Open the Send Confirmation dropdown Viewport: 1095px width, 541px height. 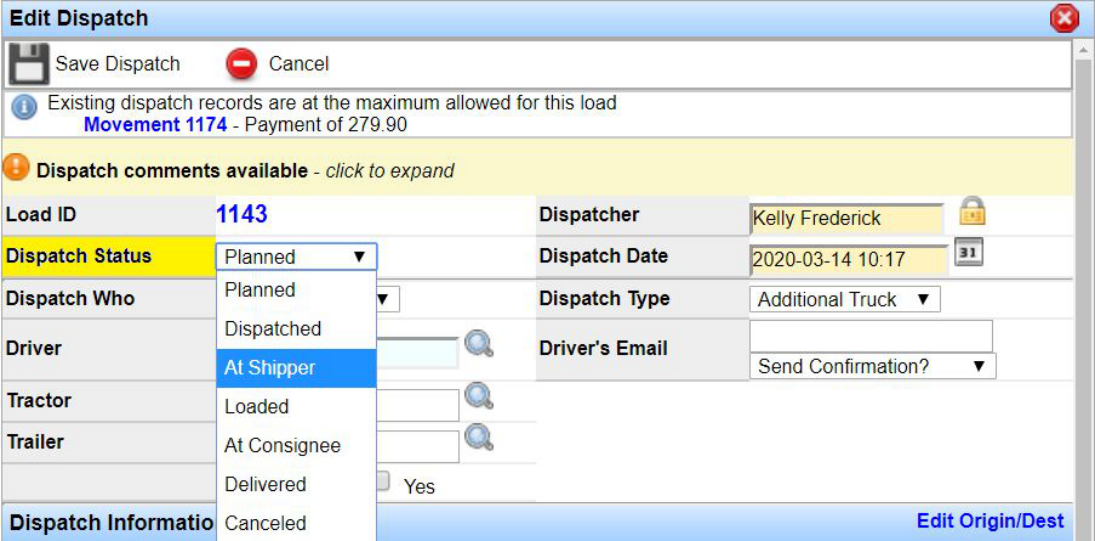873,366
